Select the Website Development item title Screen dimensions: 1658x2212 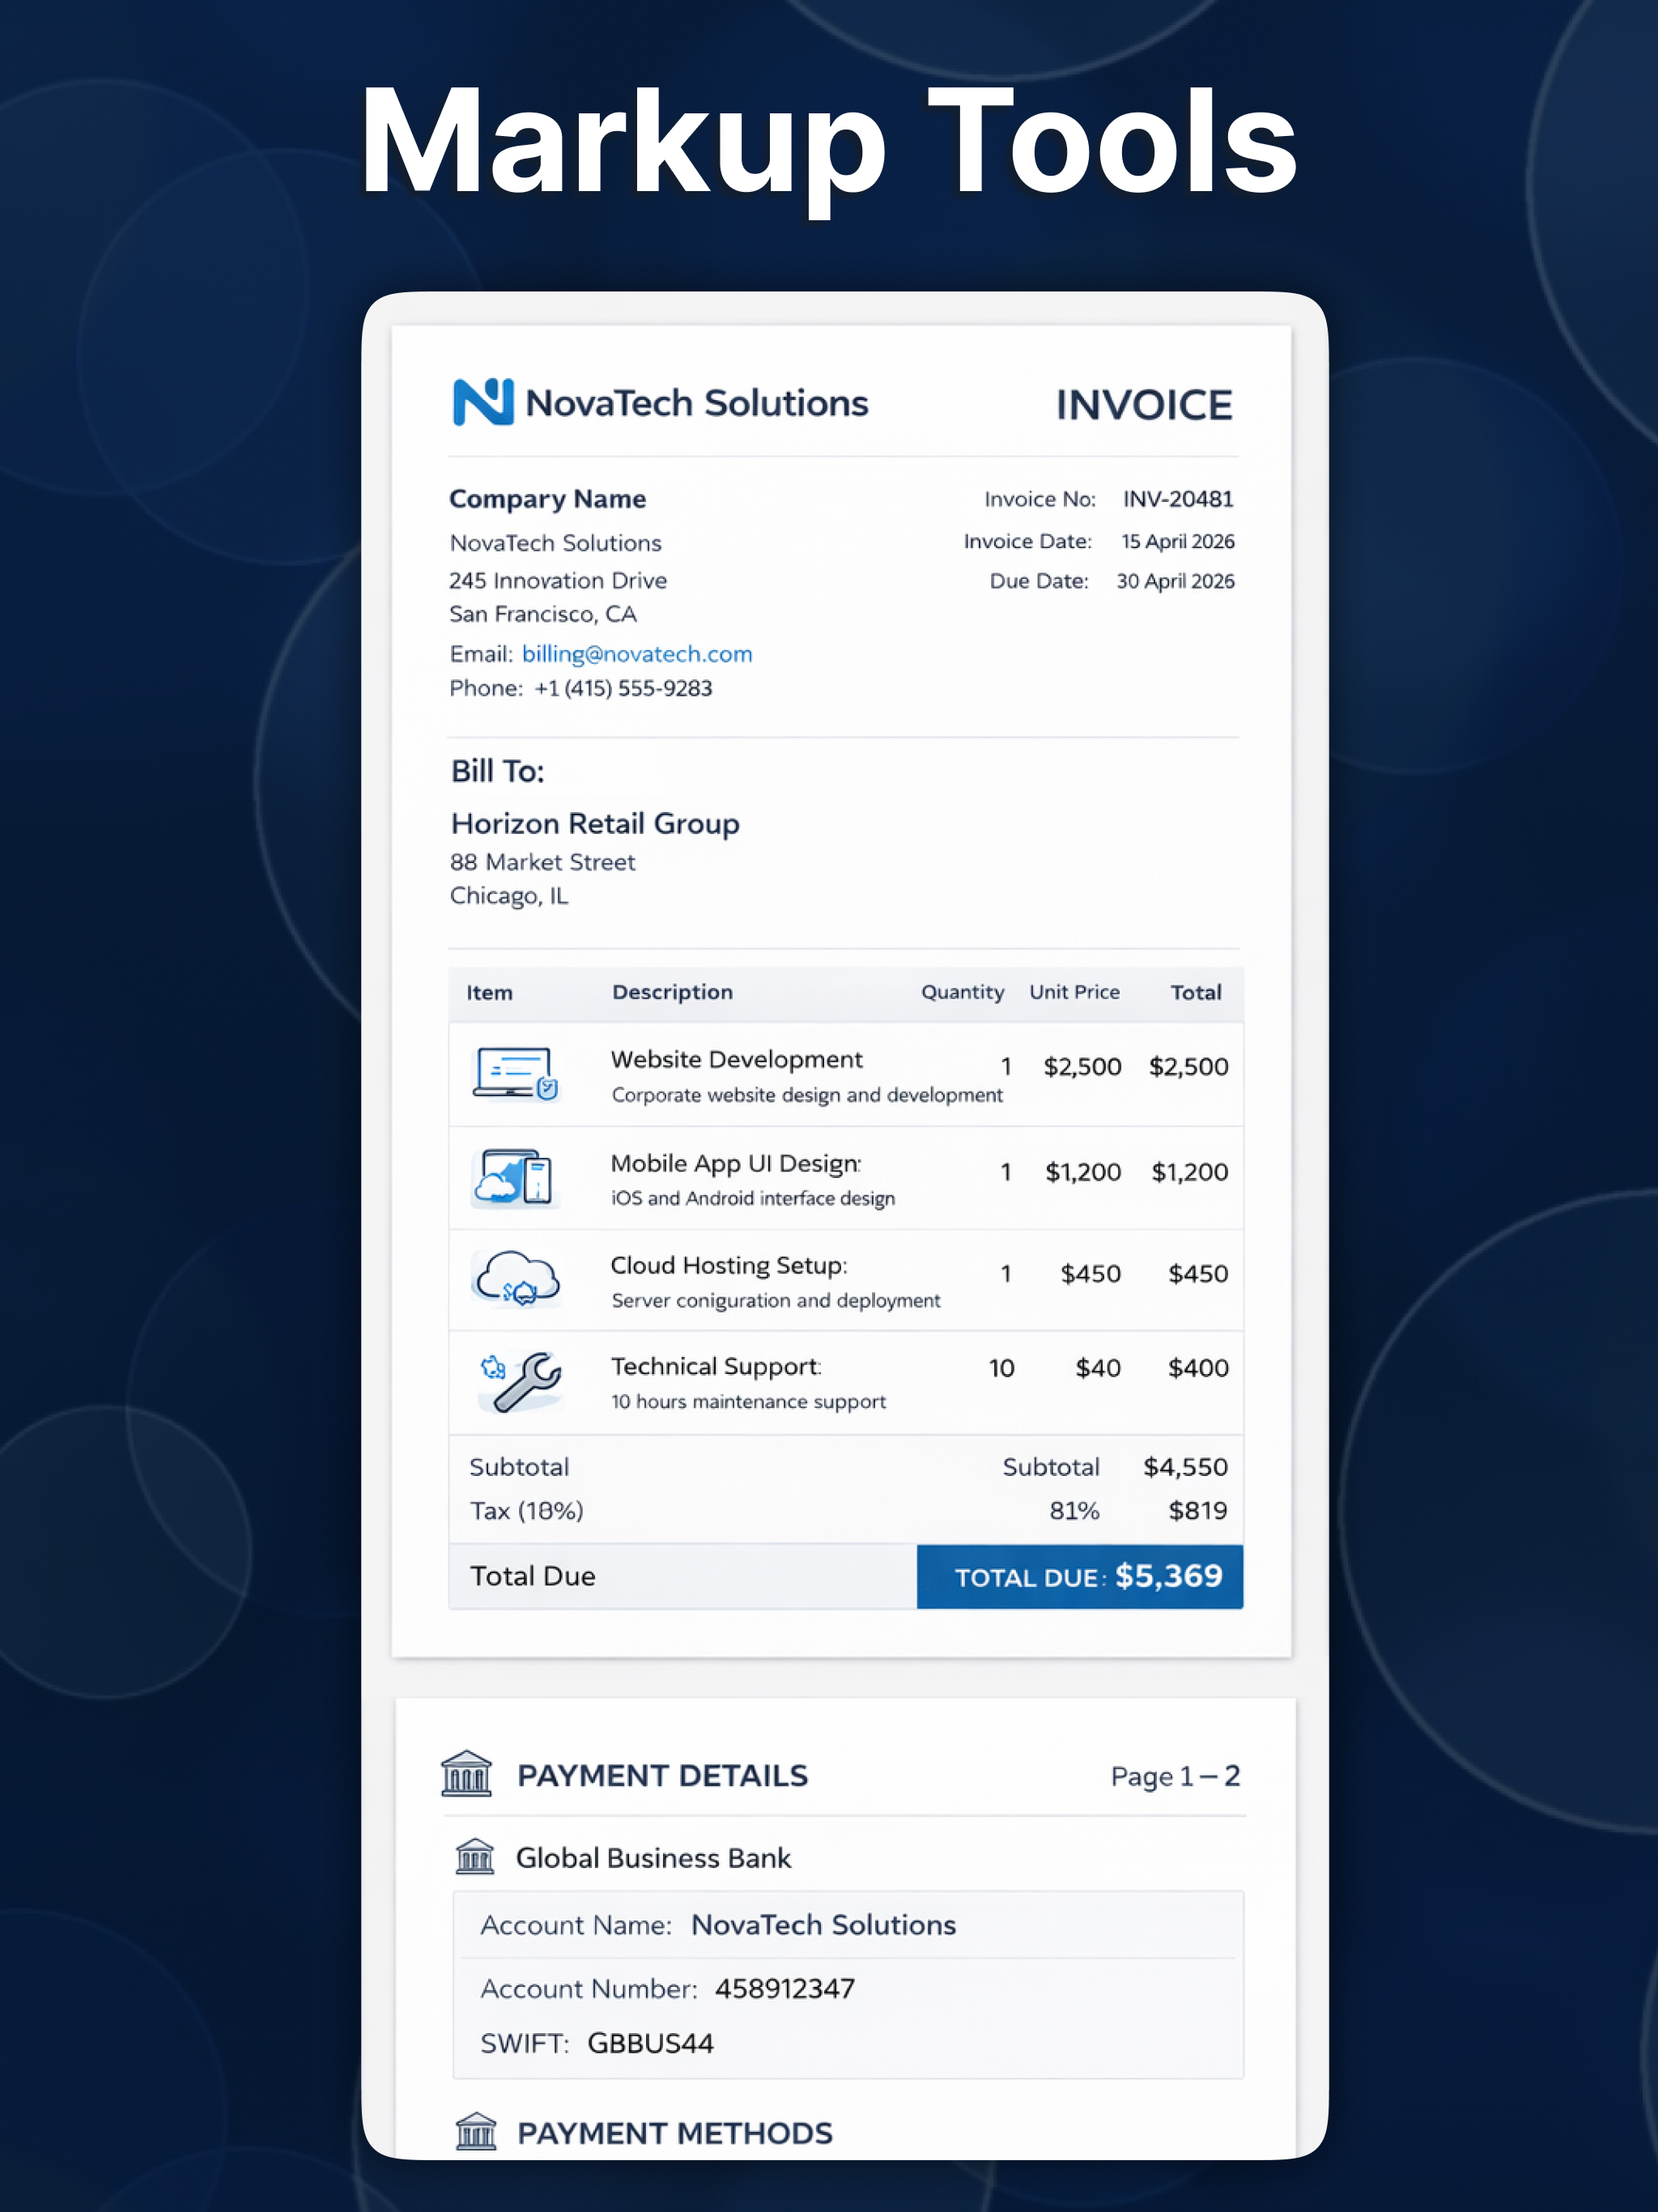click(x=737, y=1059)
